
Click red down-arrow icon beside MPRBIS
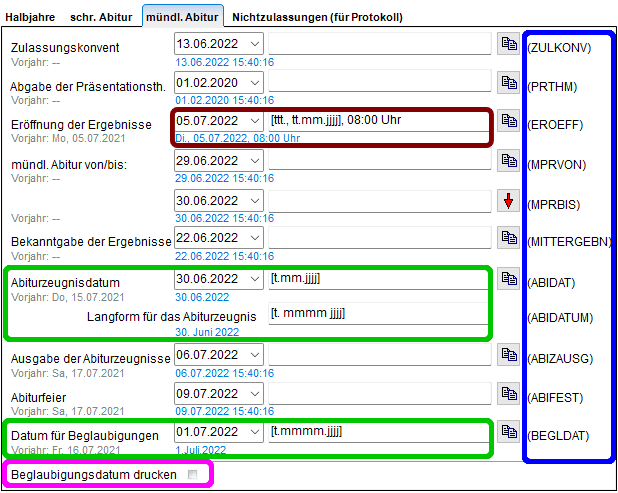tap(508, 200)
